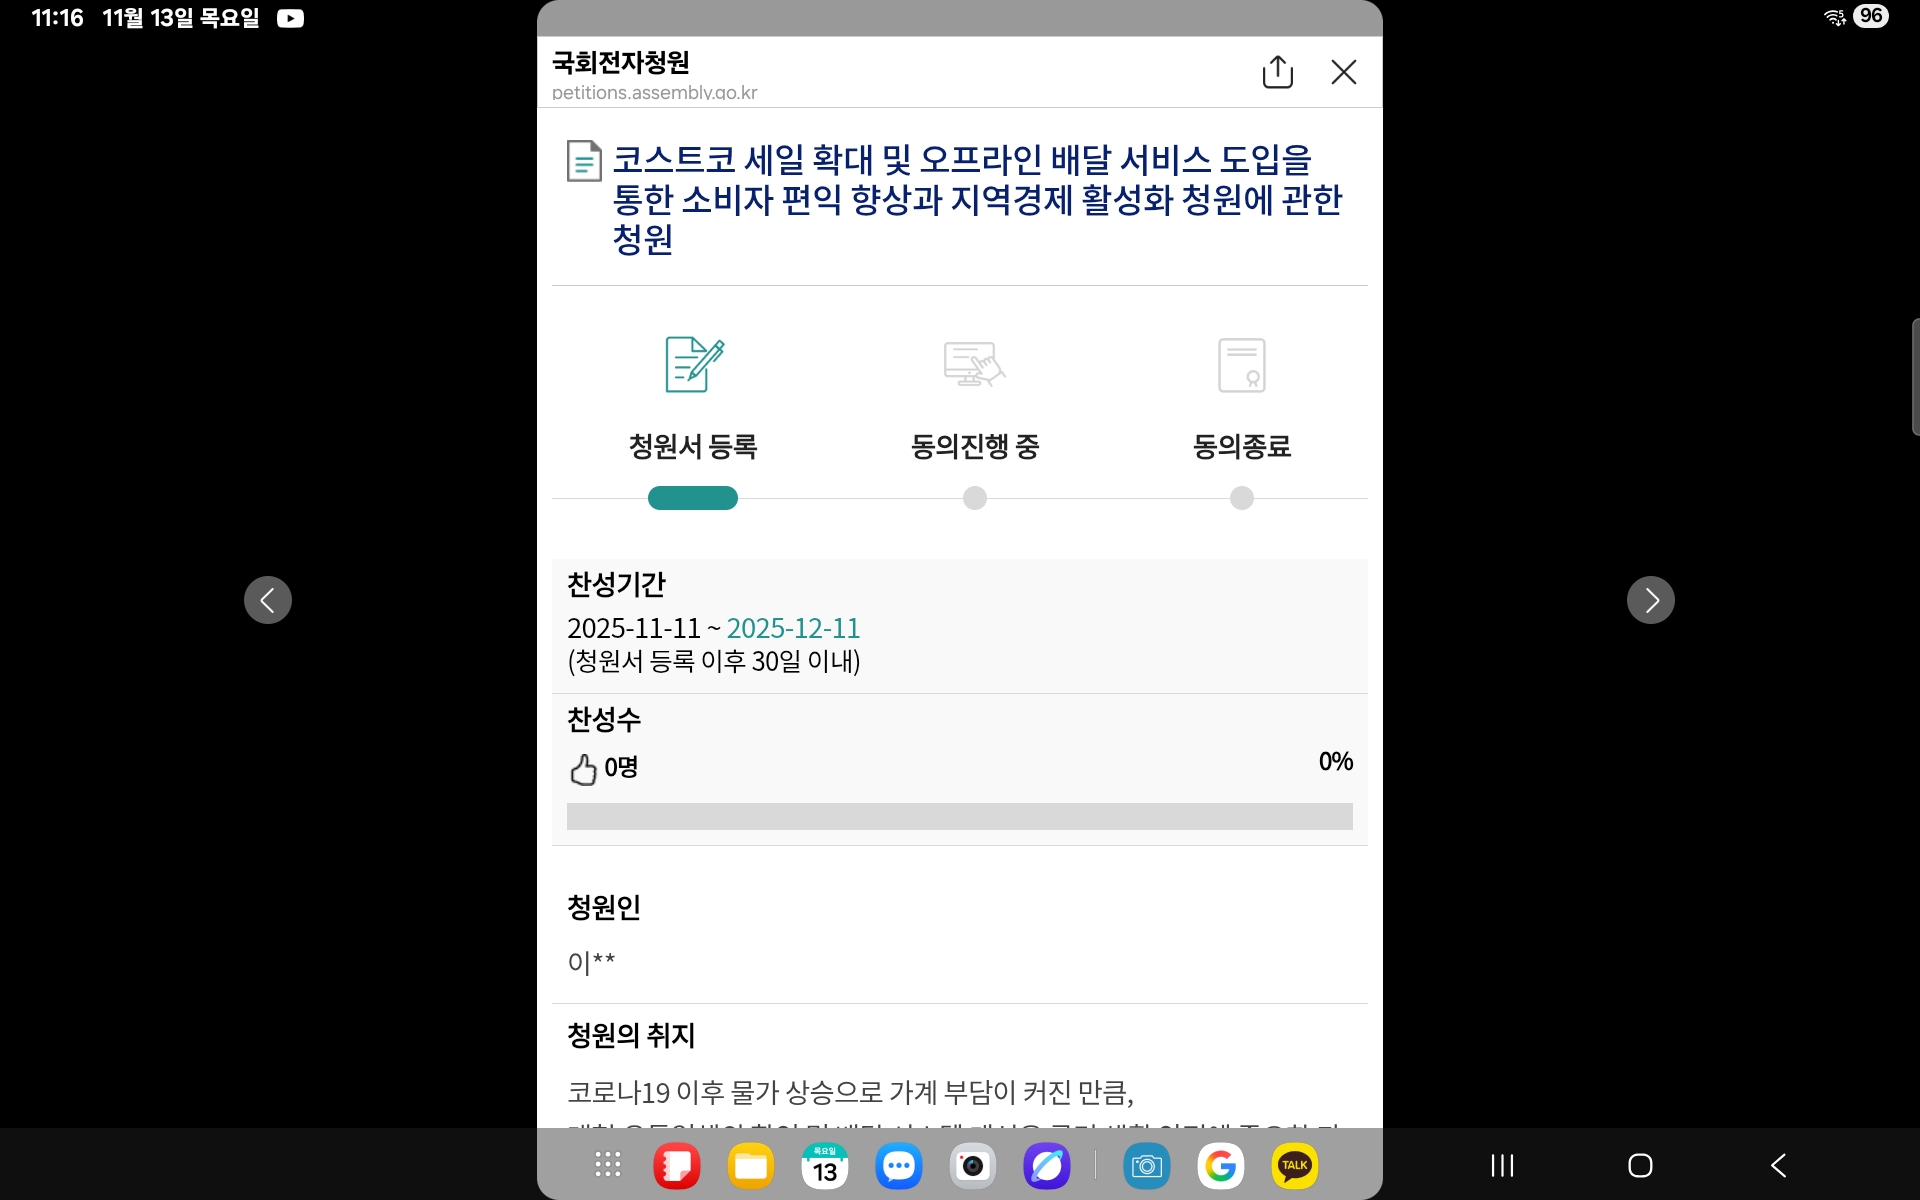Select the 동의진행 중 step label
Viewport: 1920px width, 1200px height.
pos(974,446)
